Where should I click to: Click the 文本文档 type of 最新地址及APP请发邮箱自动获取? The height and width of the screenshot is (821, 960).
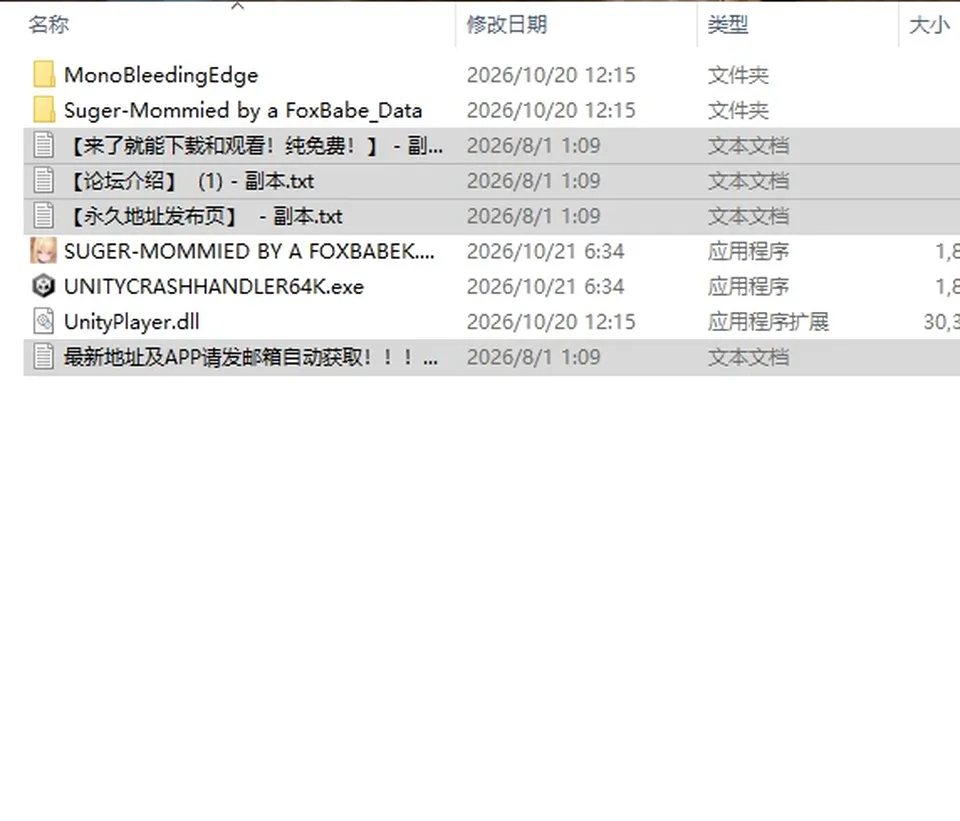(748, 357)
